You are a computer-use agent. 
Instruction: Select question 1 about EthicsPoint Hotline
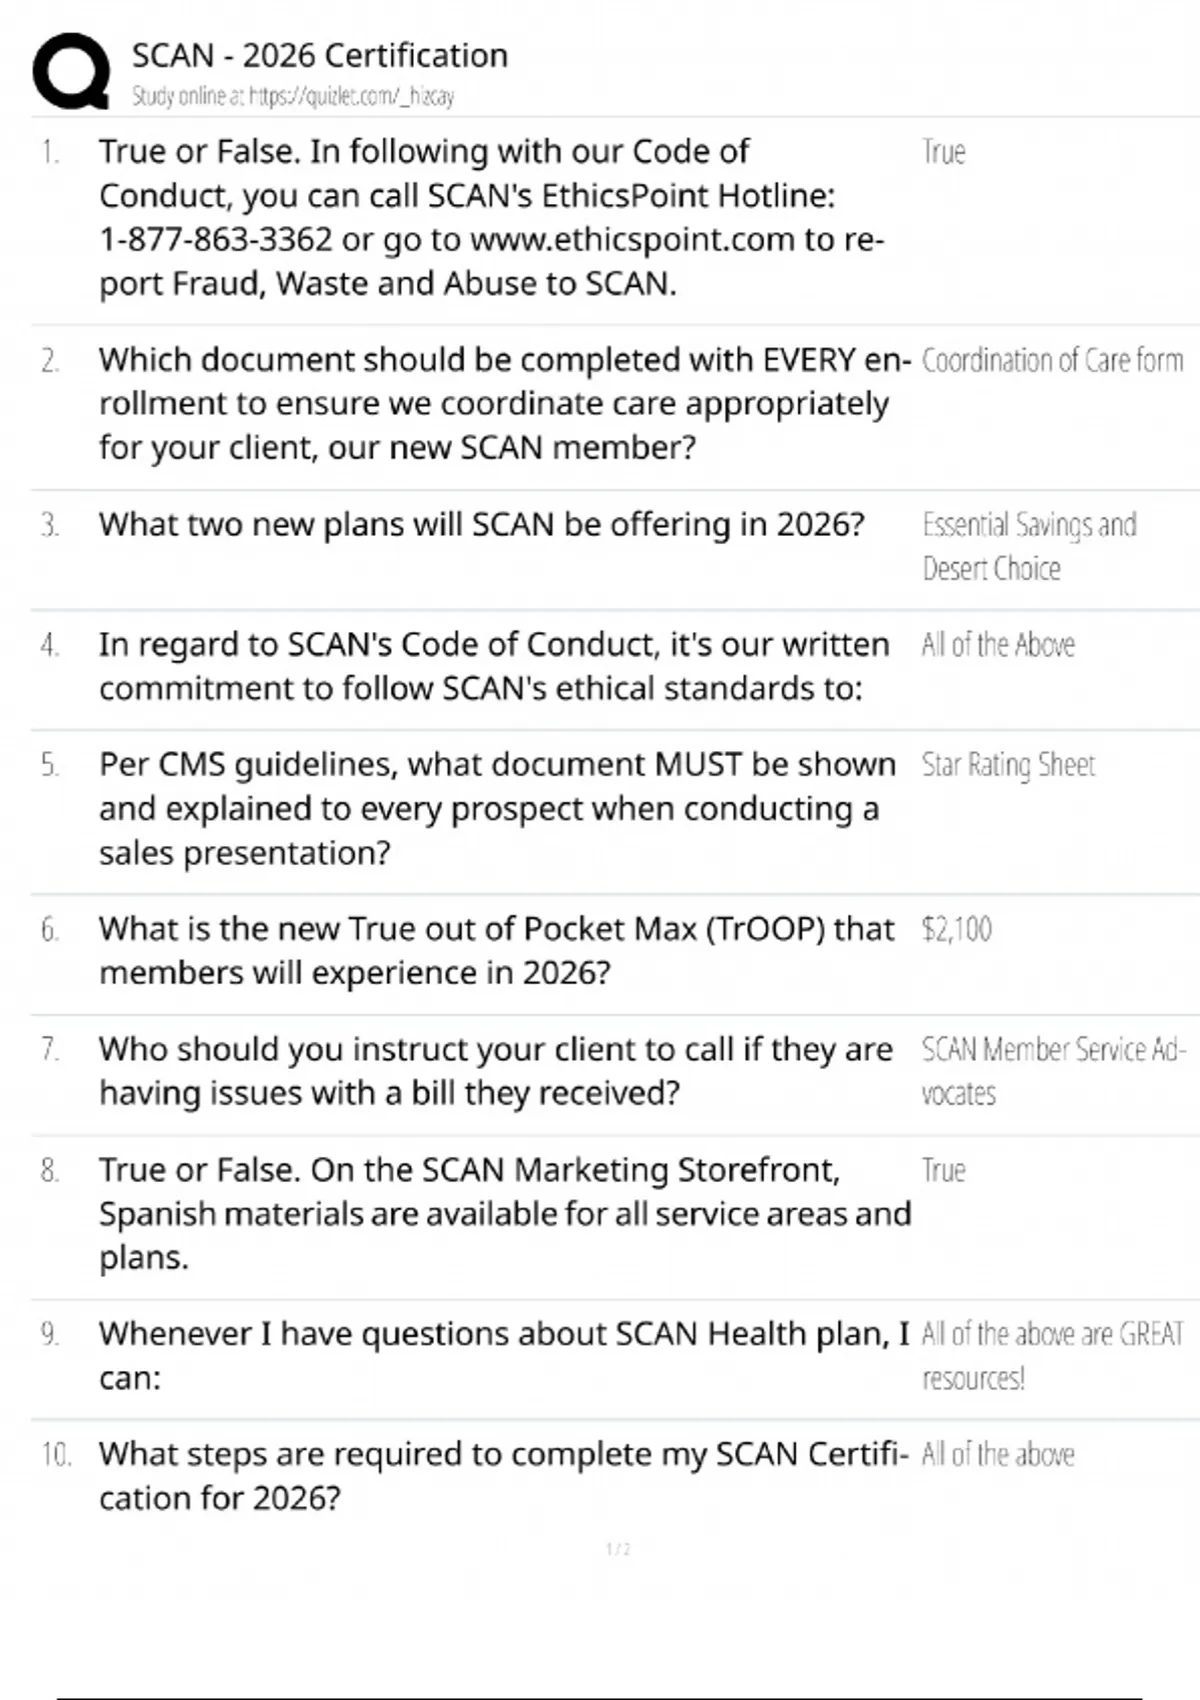coord(490,218)
